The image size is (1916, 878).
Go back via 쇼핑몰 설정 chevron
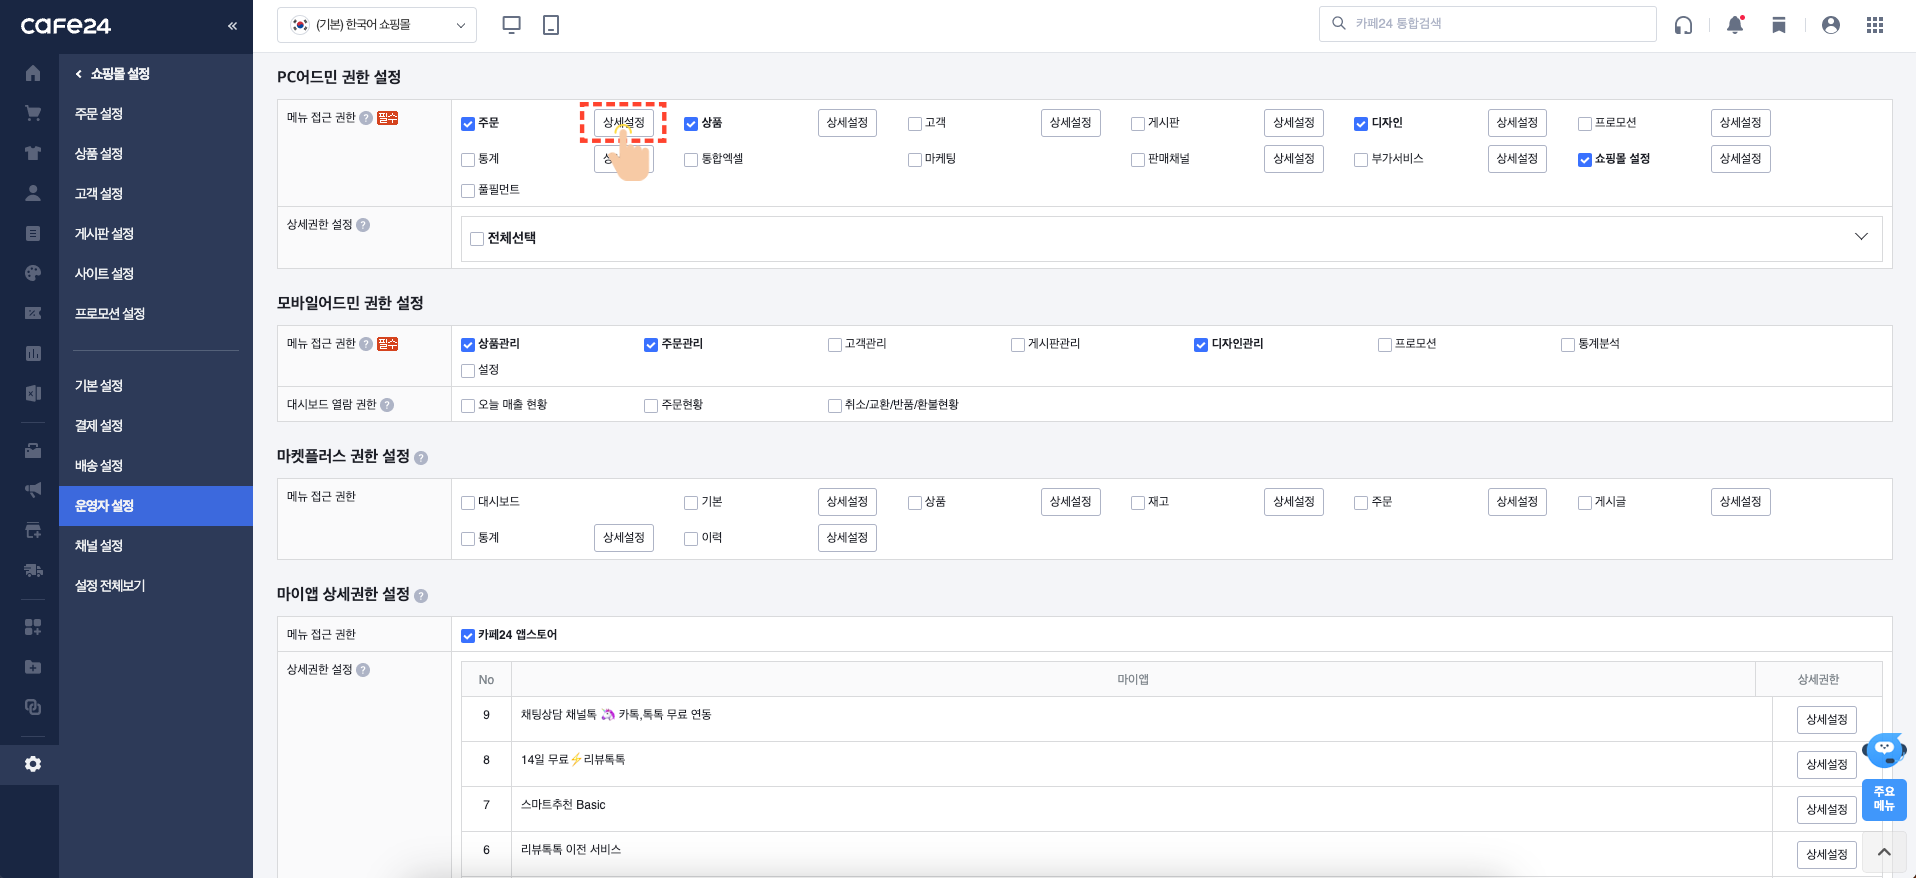(79, 74)
